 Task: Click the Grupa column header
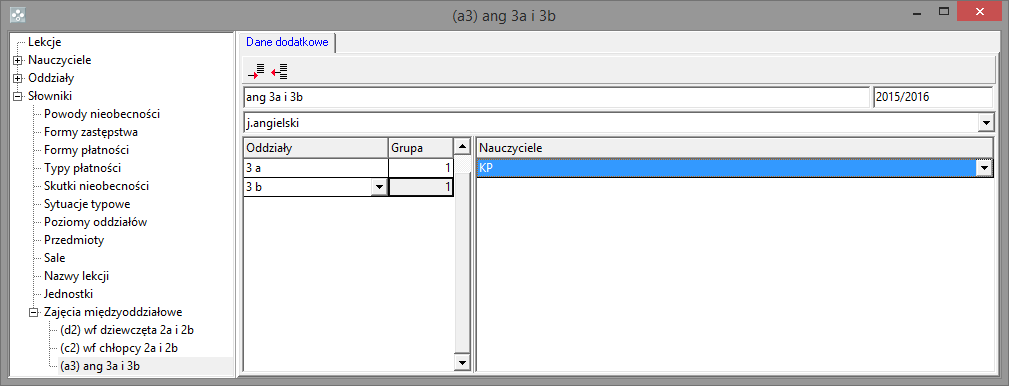click(x=421, y=148)
